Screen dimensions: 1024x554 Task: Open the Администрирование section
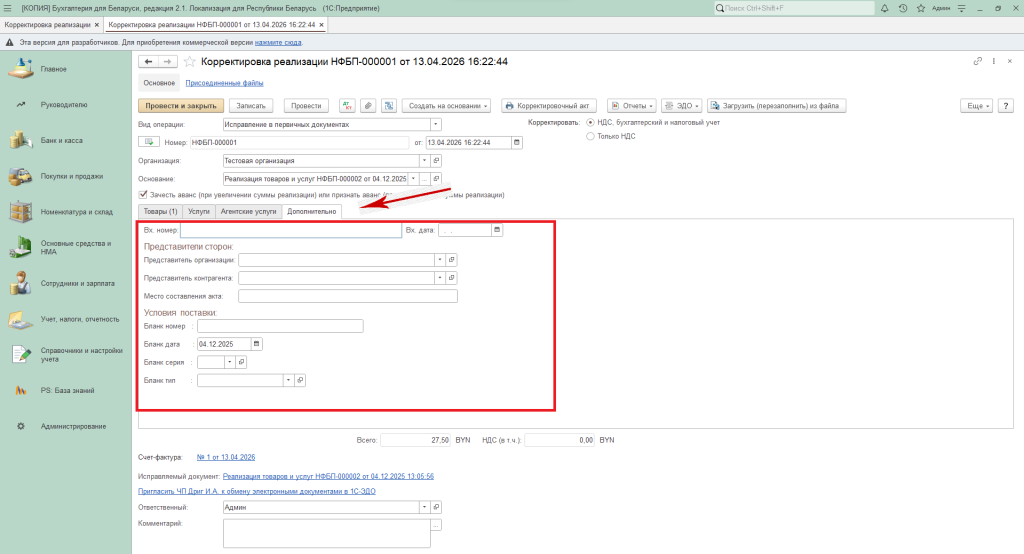(x=73, y=426)
